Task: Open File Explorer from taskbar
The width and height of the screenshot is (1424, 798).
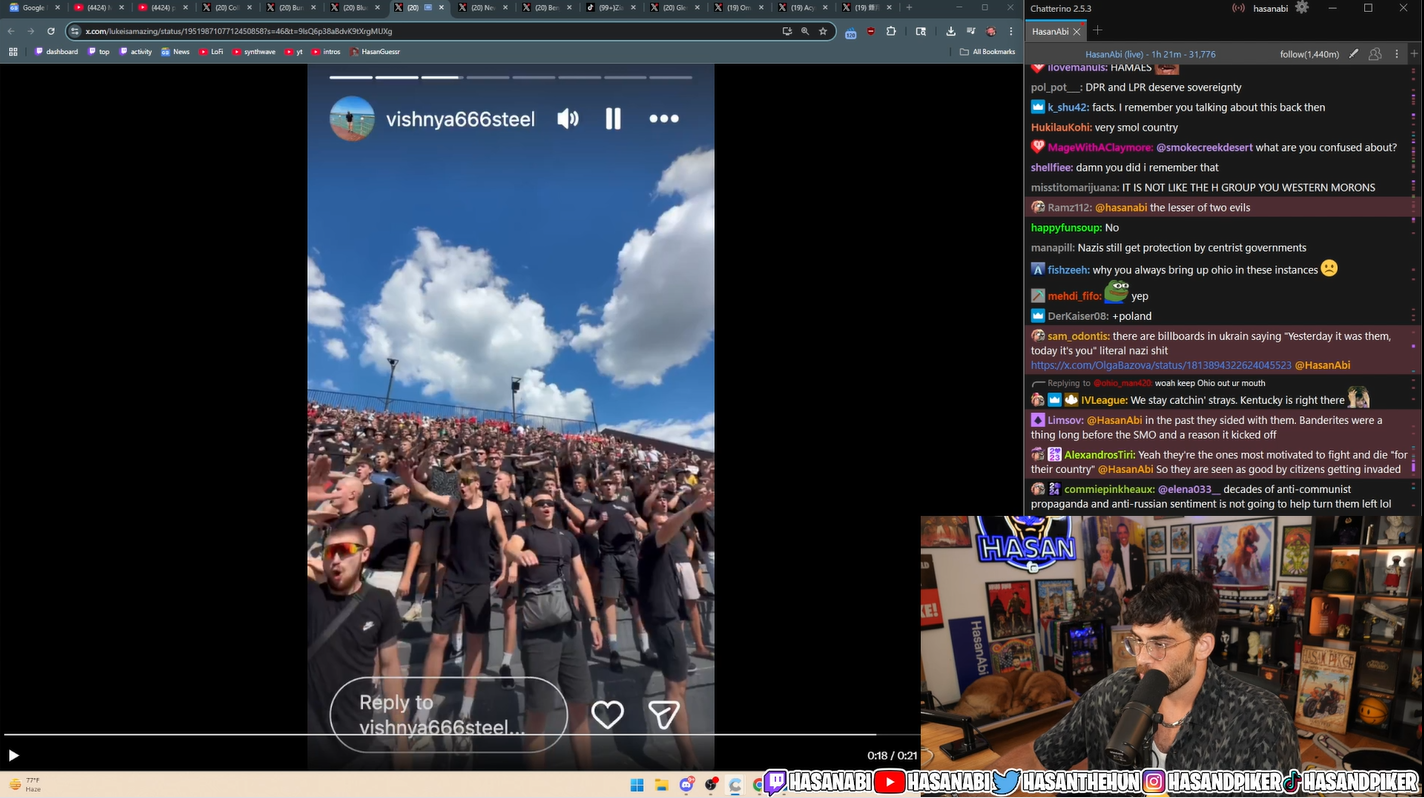Action: point(661,785)
